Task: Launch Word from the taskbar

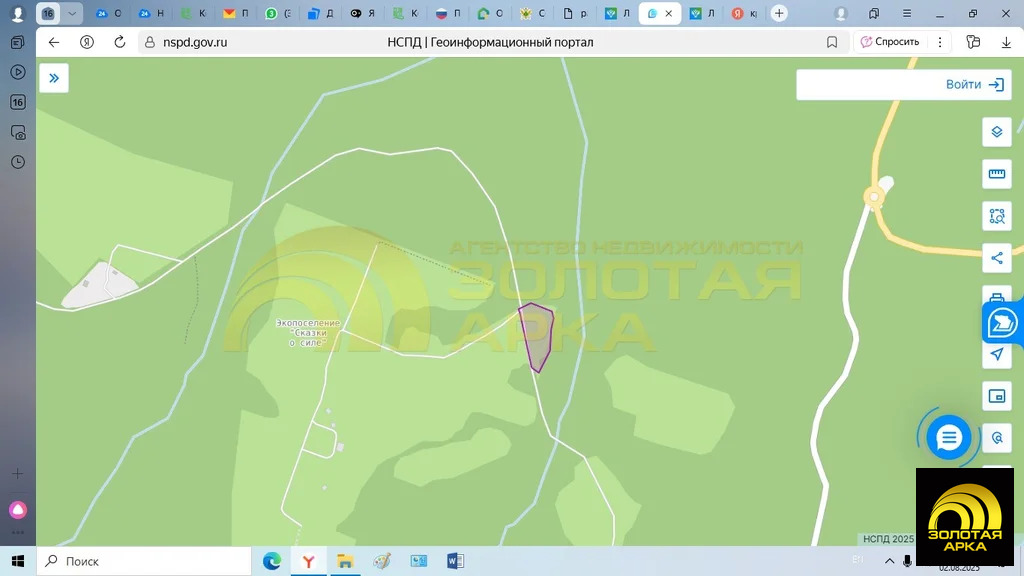Action: point(455,561)
